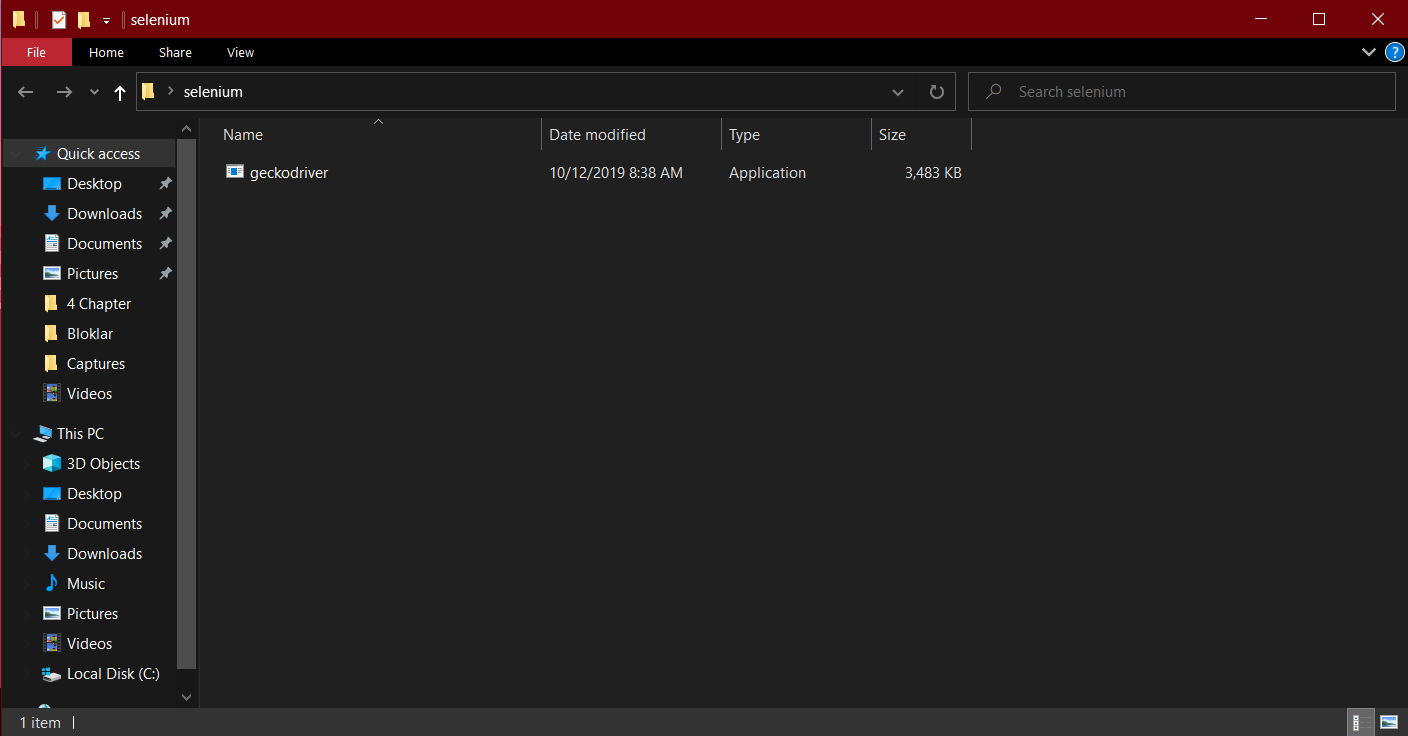Click the search magnifier icon
The height and width of the screenshot is (736, 1408).
[993, 91]
